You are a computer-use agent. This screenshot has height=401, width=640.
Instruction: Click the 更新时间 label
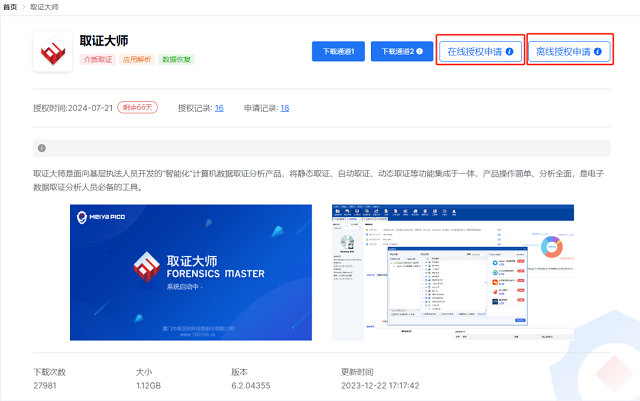(x=357, y=372)
